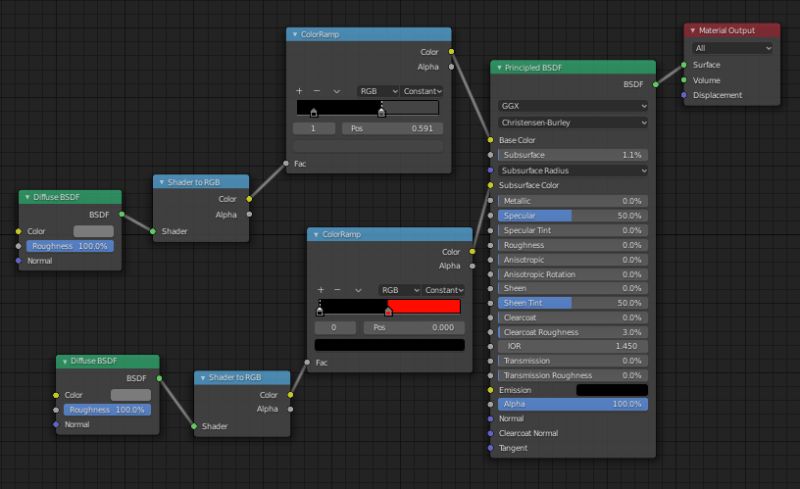Screen dimensions: 800x489
Task: Click the BSDF output socket of Principled BSDF
Action: click(x=656, y=84)
